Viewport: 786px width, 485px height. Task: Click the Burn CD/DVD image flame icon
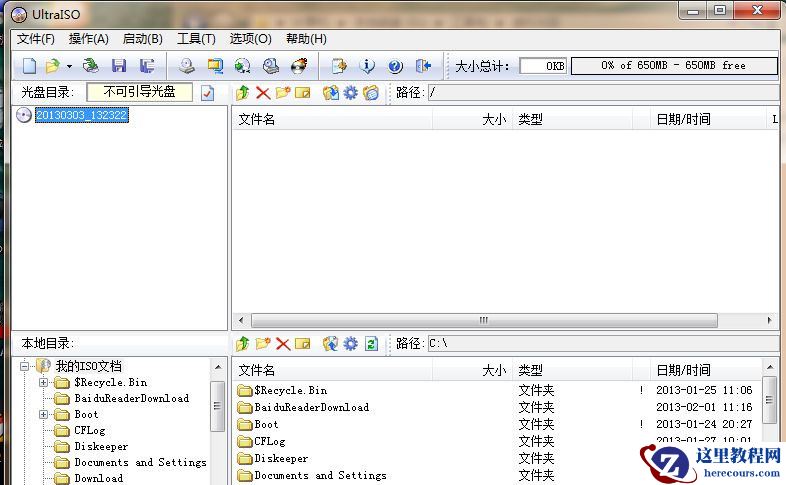(299, 66)
